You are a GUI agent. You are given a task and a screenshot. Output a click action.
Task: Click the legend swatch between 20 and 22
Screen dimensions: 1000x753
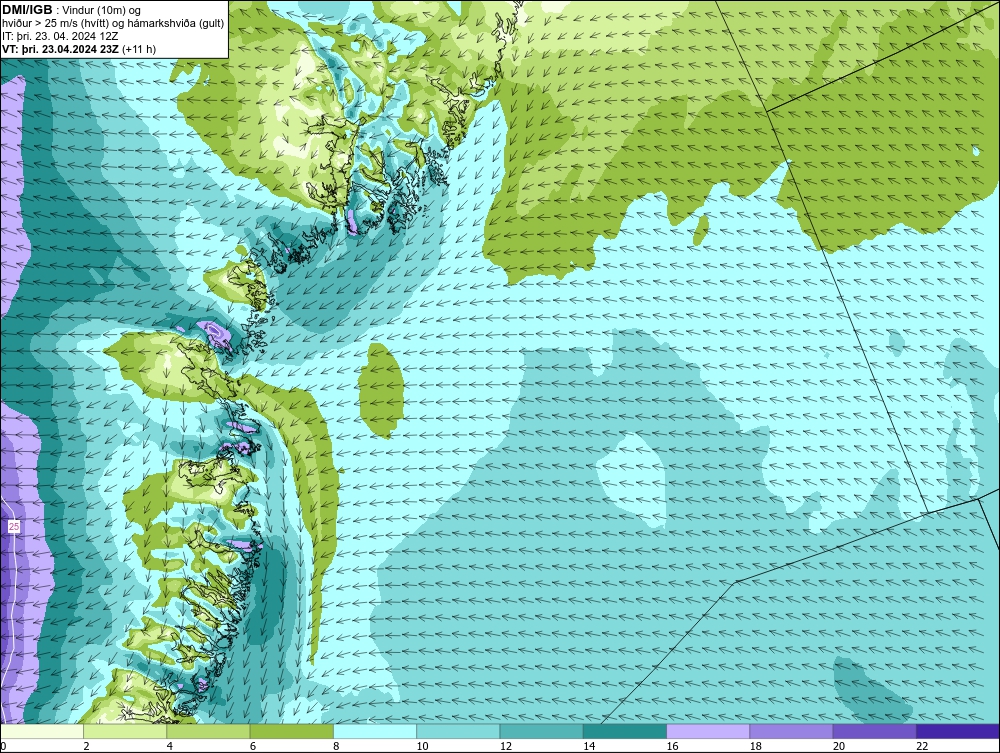click(874, 731)
